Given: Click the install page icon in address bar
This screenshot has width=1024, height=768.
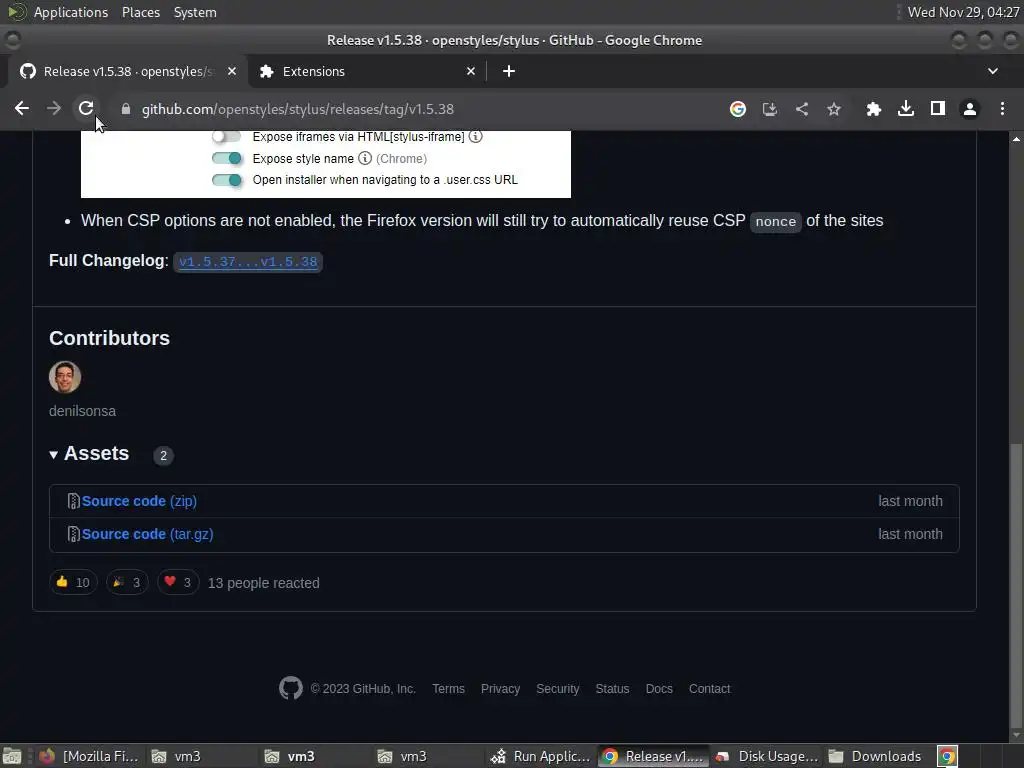Looking at the screenshot, I should 770,109.
